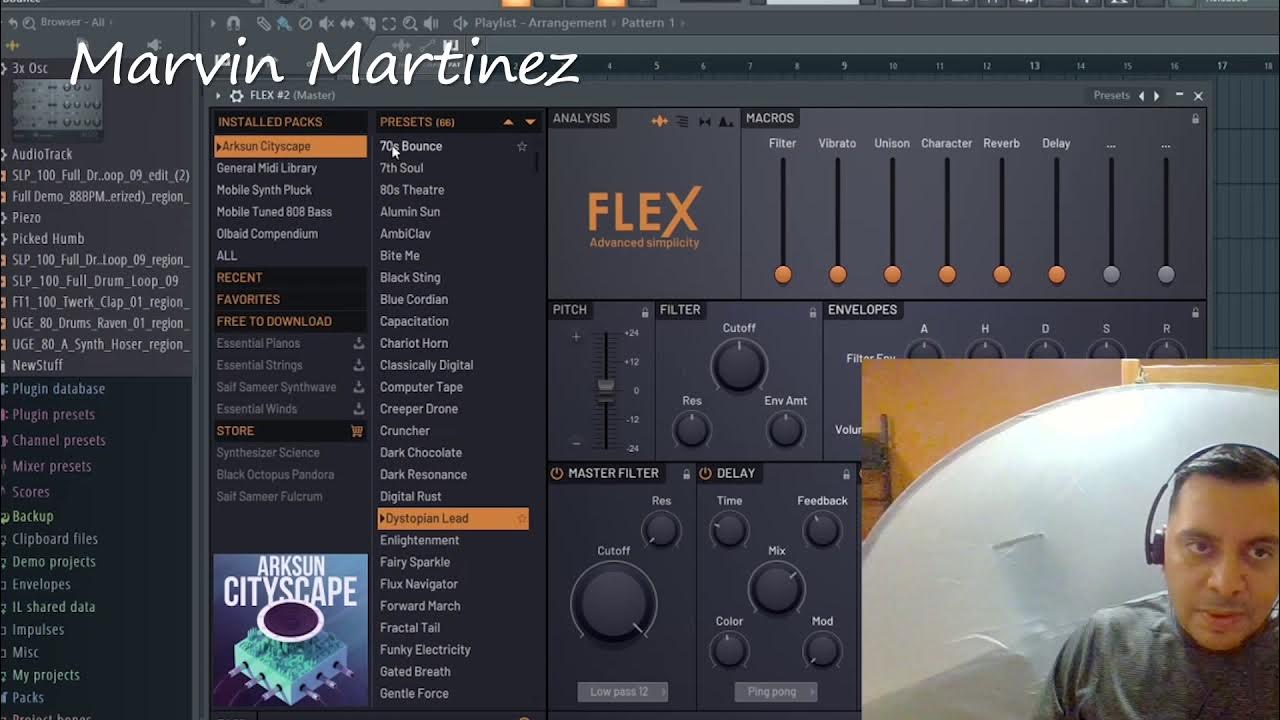Select the Mobile Tuned 808 Bass pack
This screenshot has width=1280, height=720.
(274, 212)
